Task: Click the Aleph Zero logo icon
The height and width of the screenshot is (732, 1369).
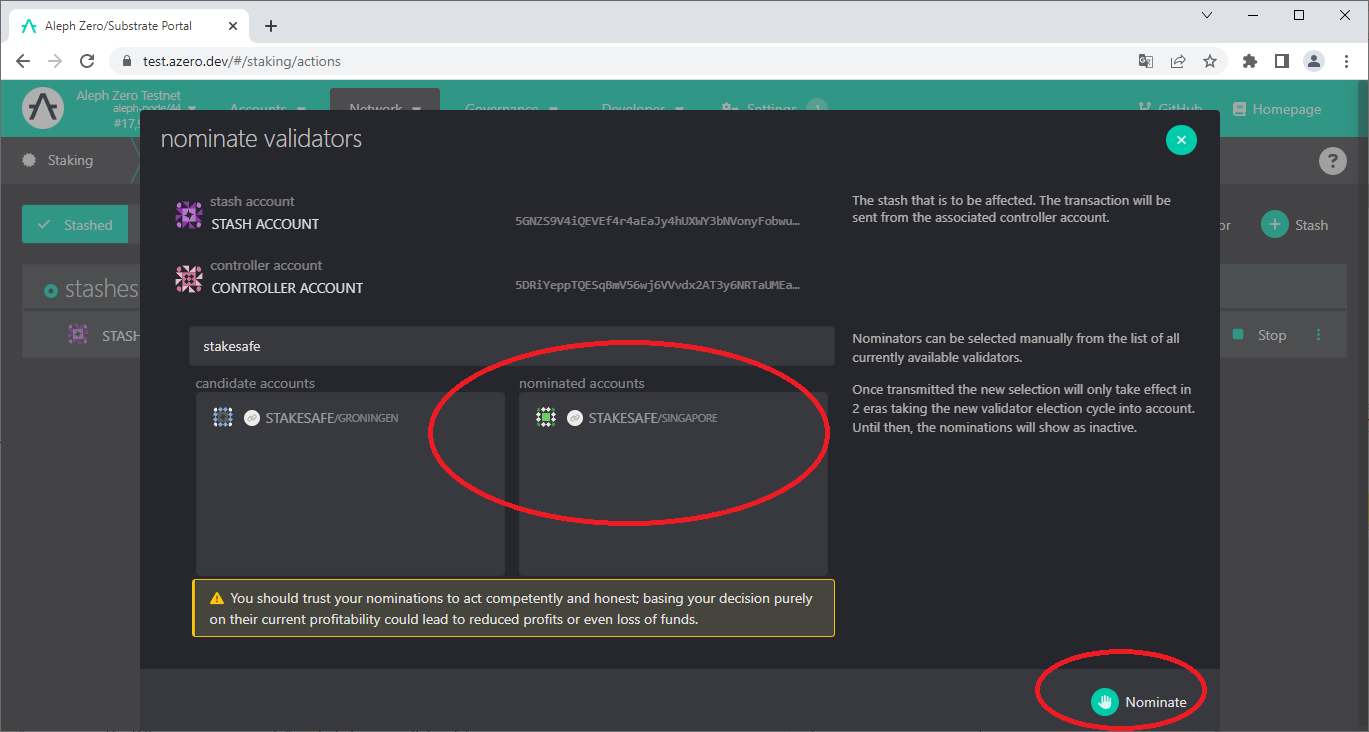Action: click(x=43, y=108)
